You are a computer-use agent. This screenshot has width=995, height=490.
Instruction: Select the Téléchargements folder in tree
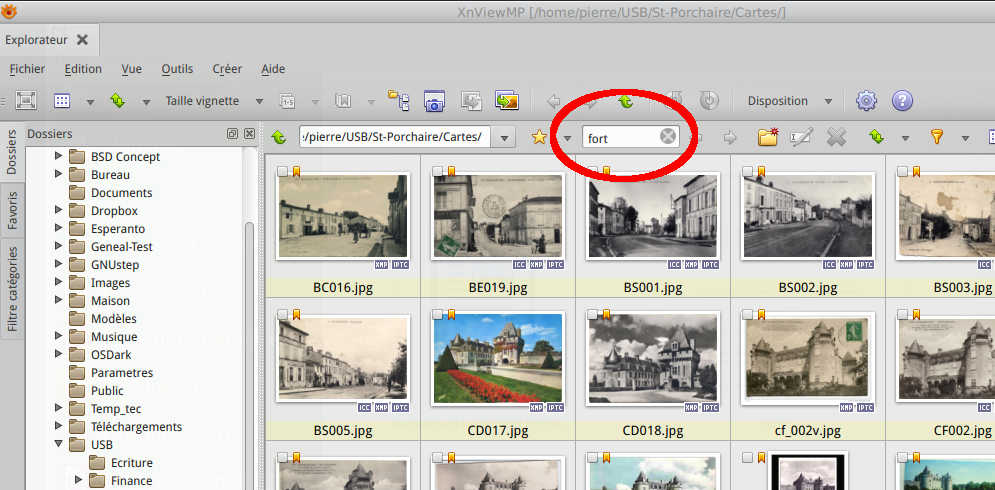(136, 427)
